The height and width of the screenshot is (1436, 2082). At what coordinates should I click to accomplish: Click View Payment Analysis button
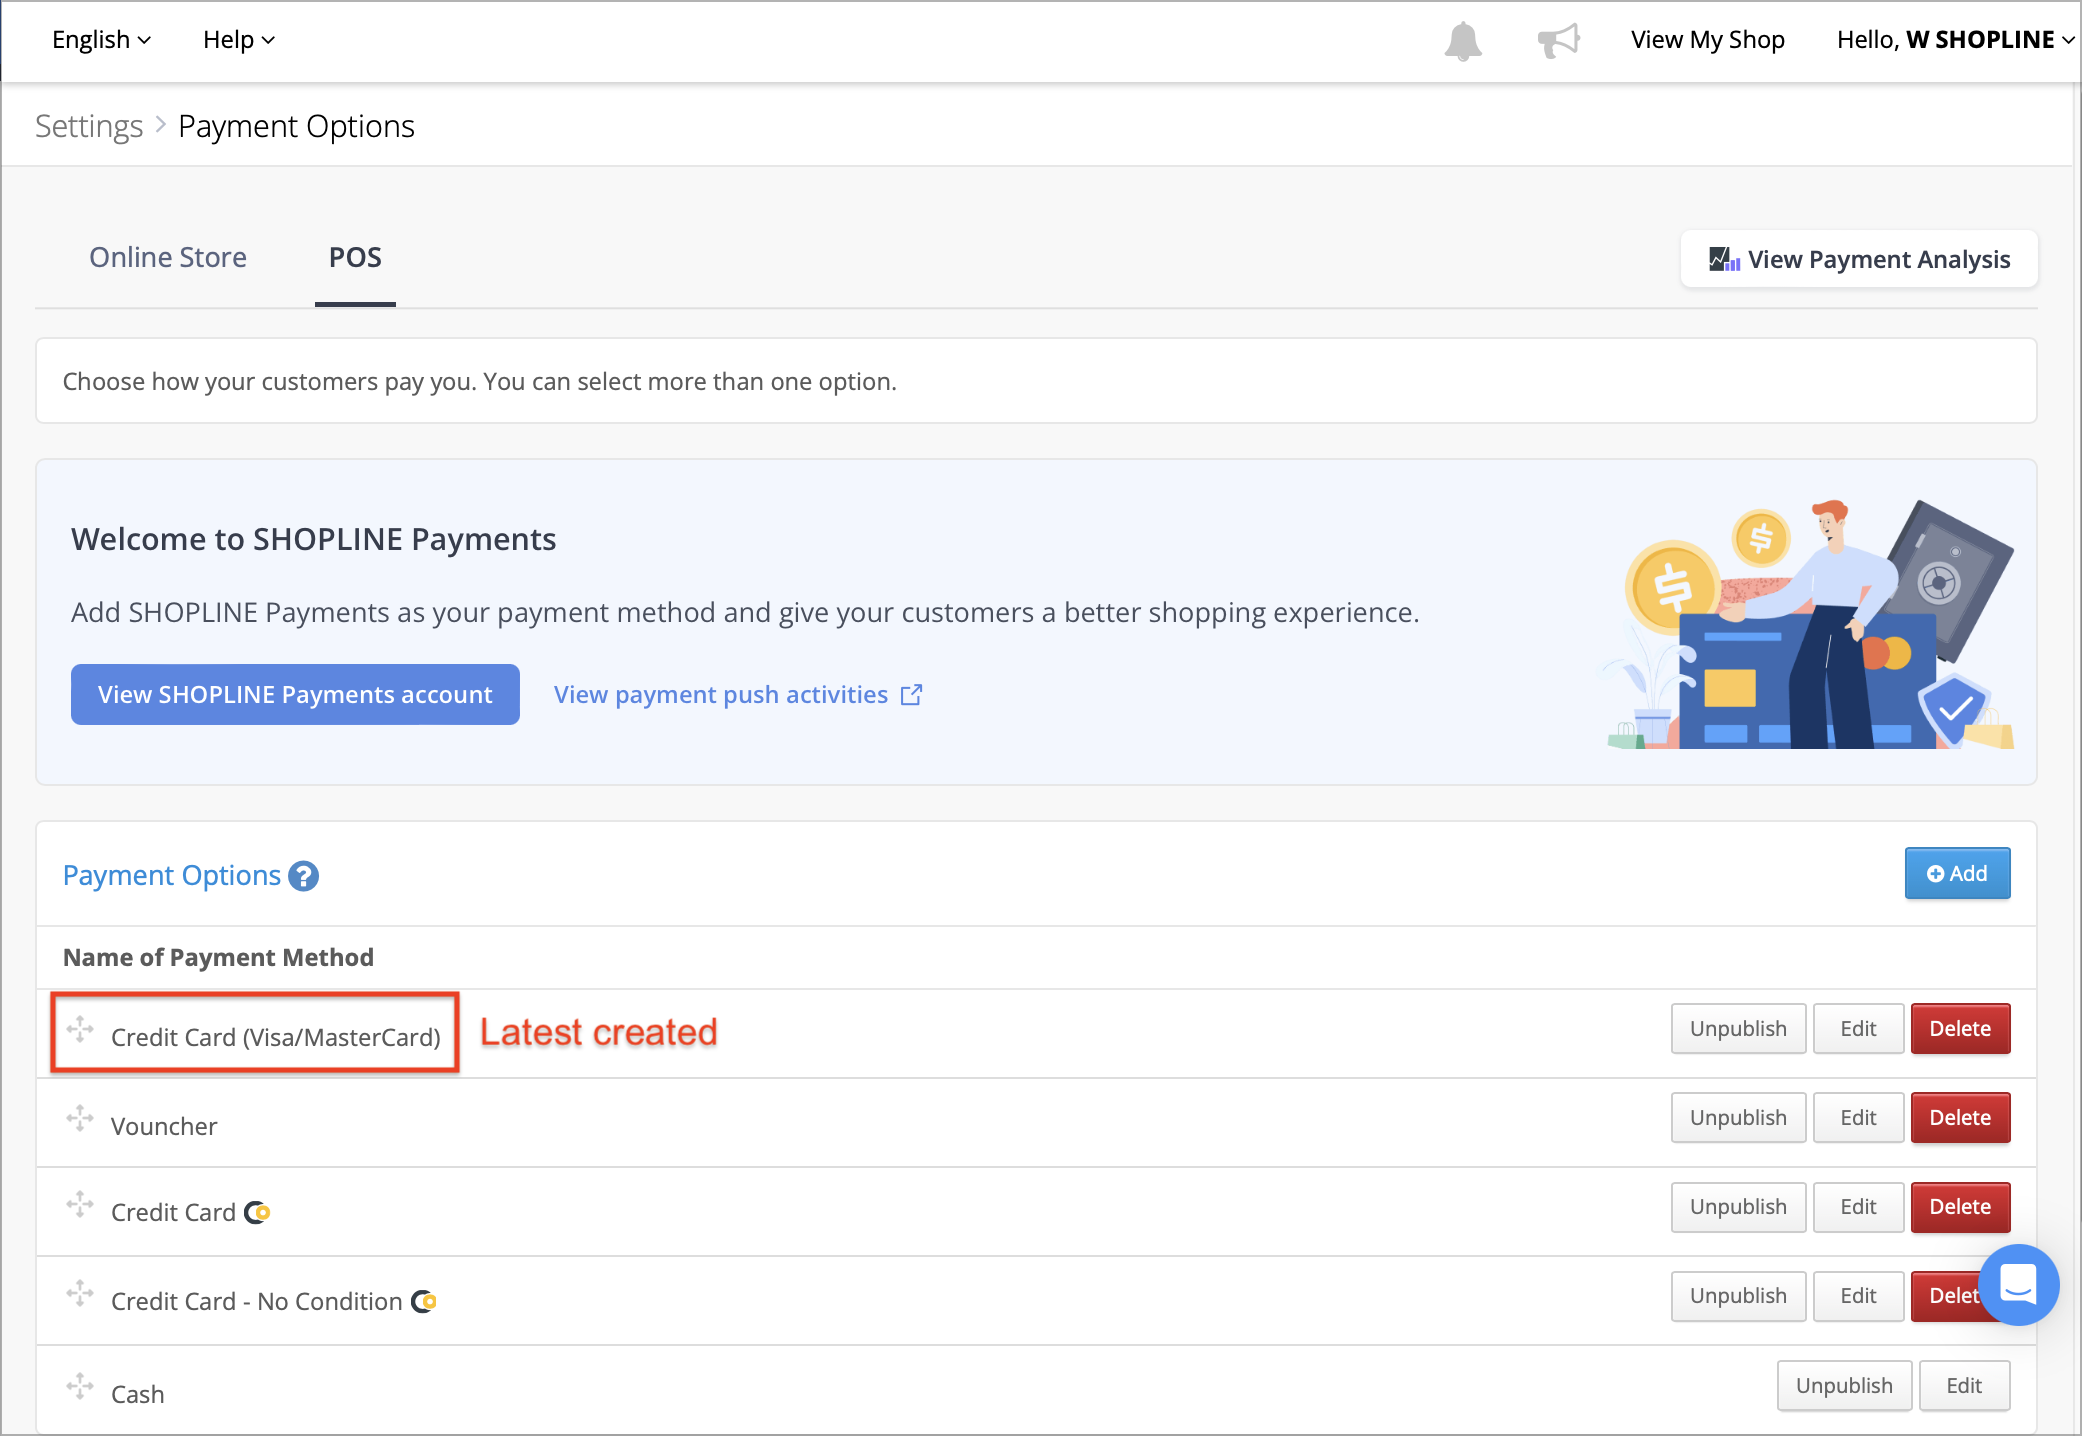[1859, 260]
